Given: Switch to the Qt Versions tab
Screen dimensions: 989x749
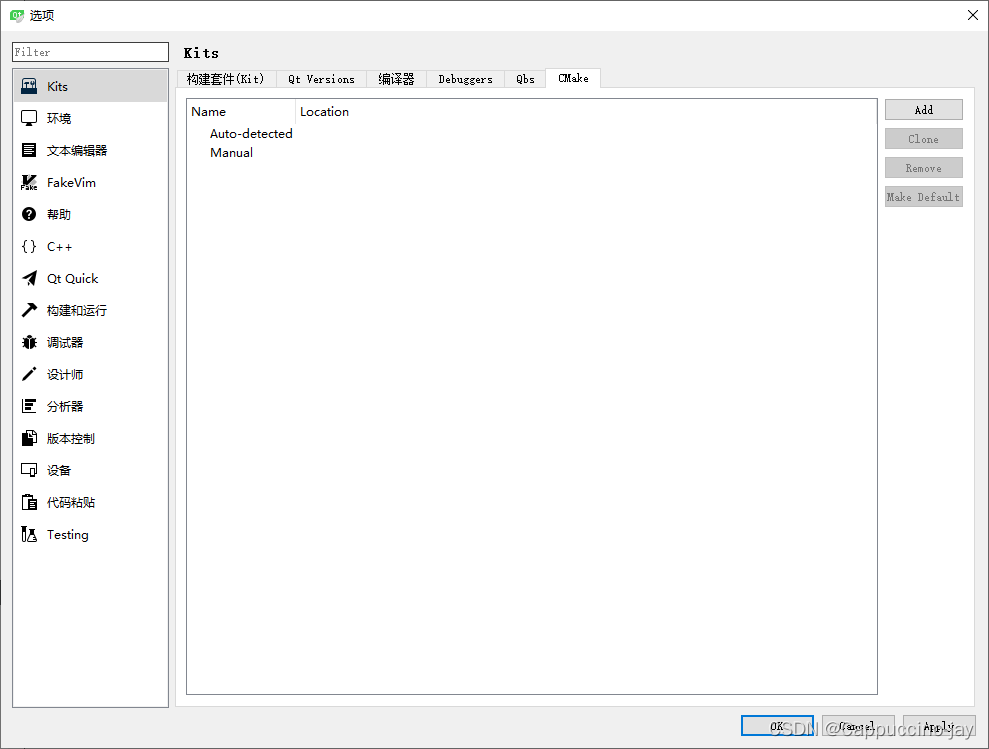Looking at the screenshot, I should (321, 78).
